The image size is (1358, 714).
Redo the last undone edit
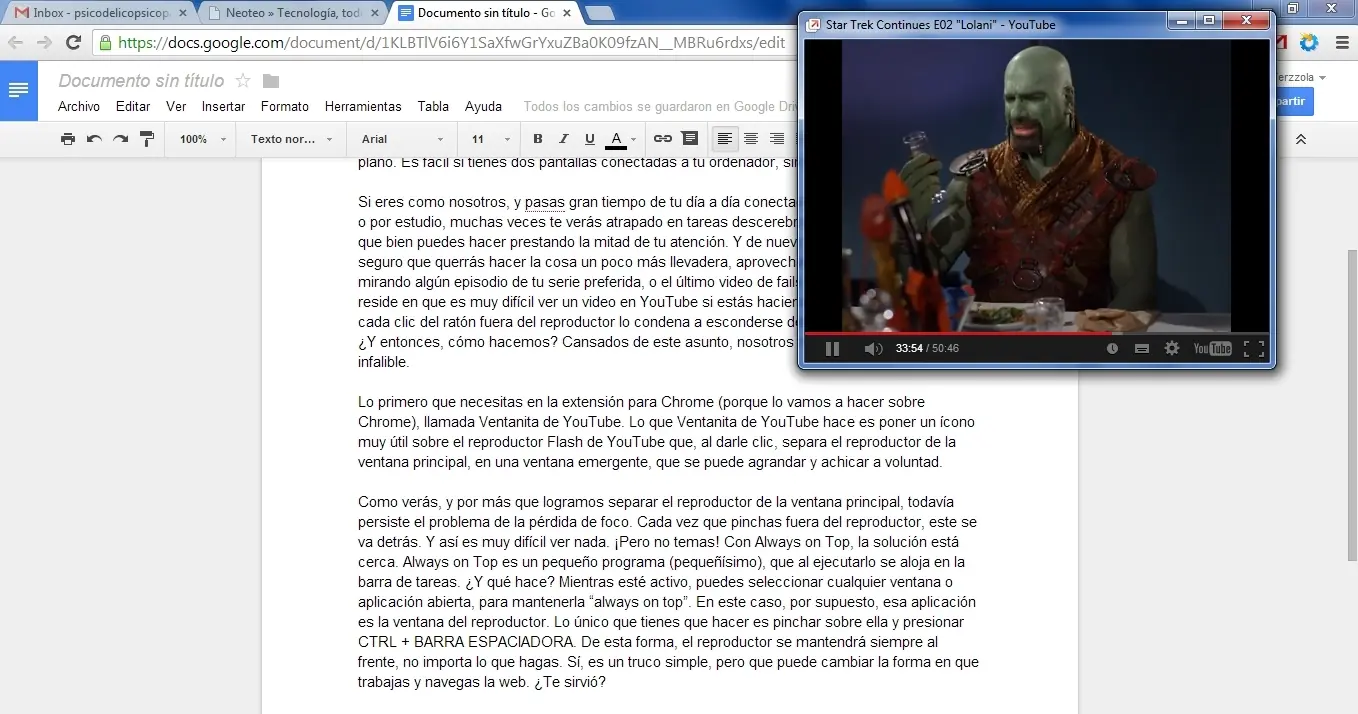click(x=120, y=139)
